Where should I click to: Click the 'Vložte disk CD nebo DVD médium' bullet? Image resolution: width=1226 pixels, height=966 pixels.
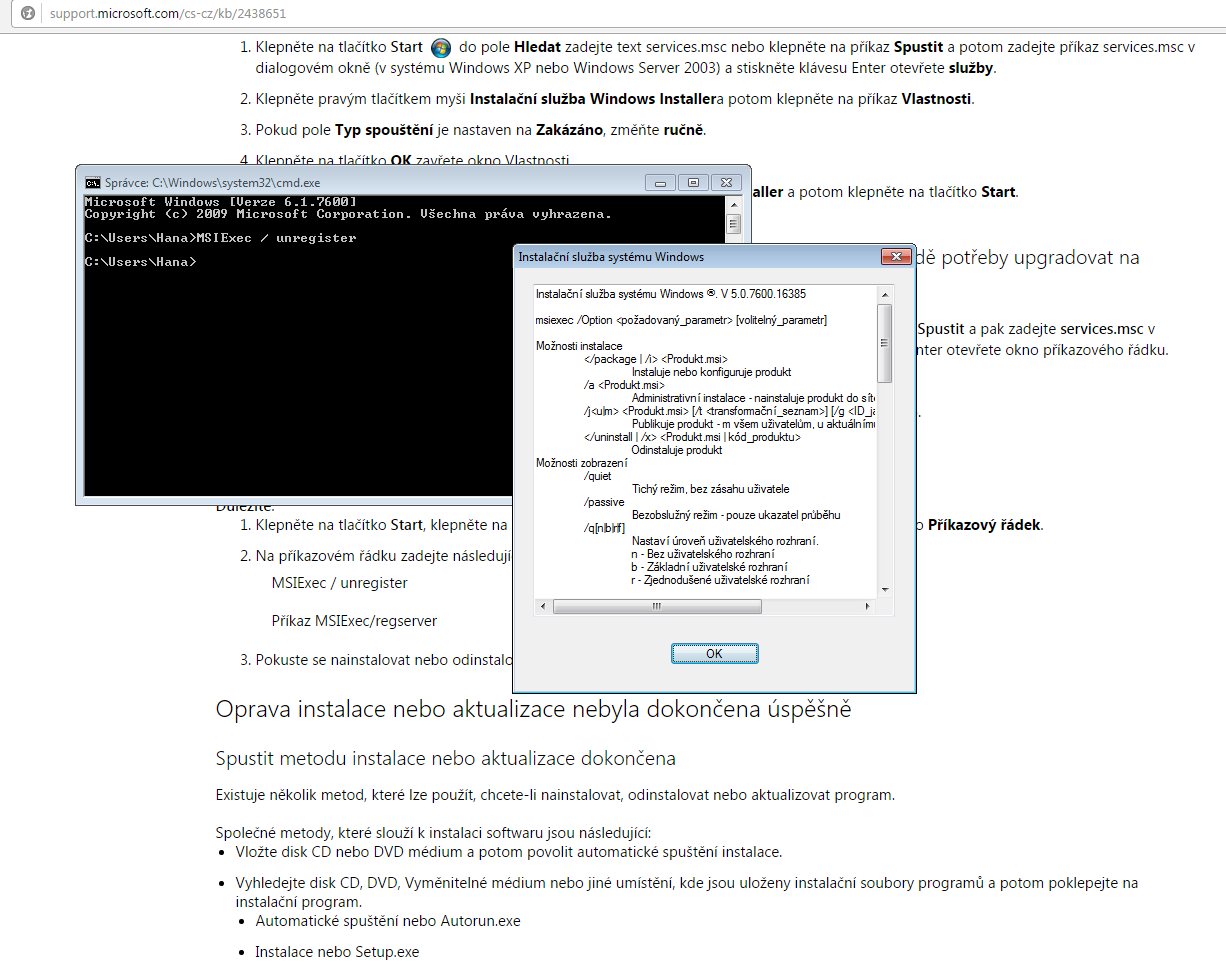click(508, 853)
